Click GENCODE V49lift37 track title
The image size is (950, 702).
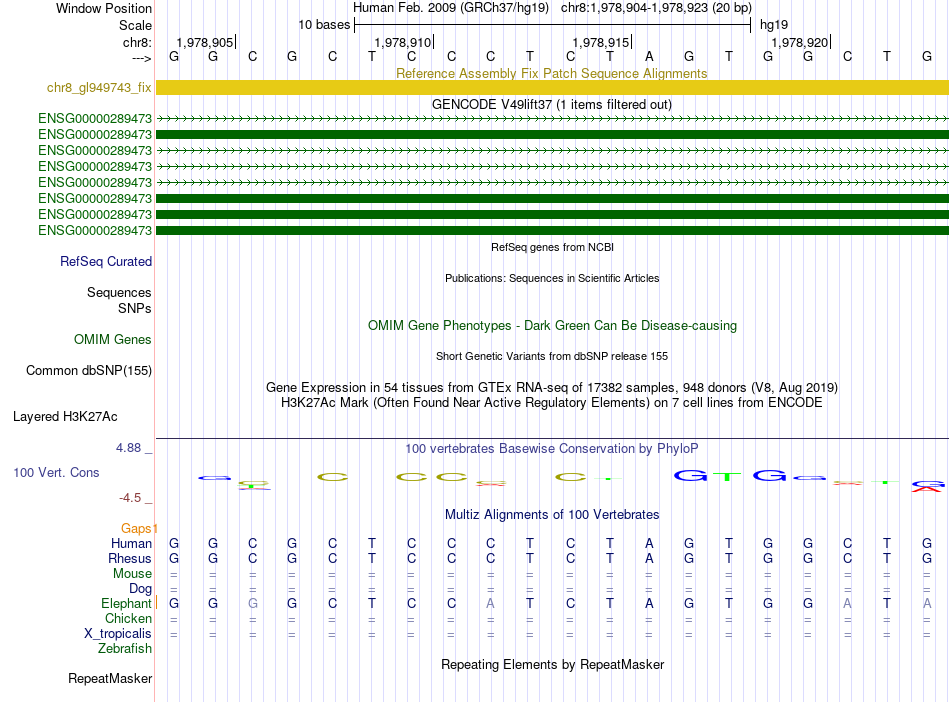[x=552, y=104]
